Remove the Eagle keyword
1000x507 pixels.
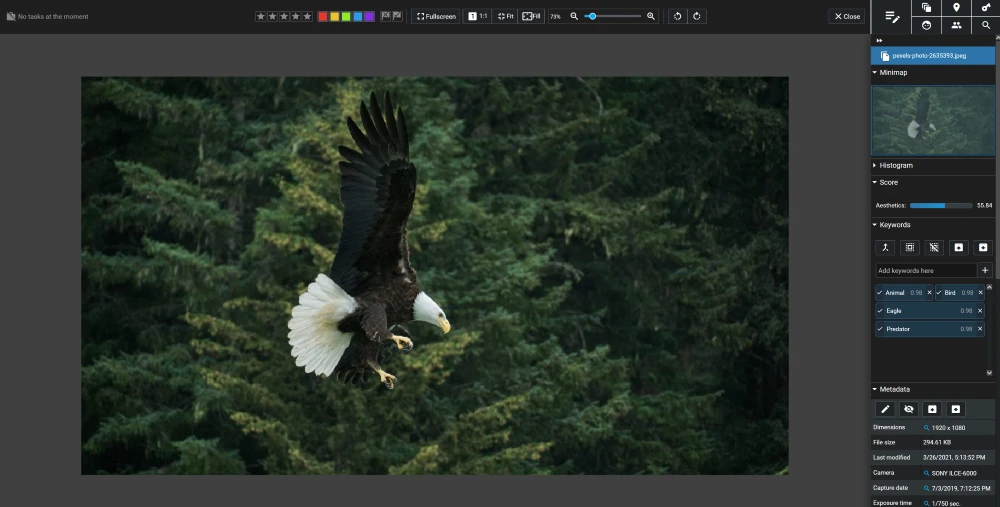coord(980,311)
